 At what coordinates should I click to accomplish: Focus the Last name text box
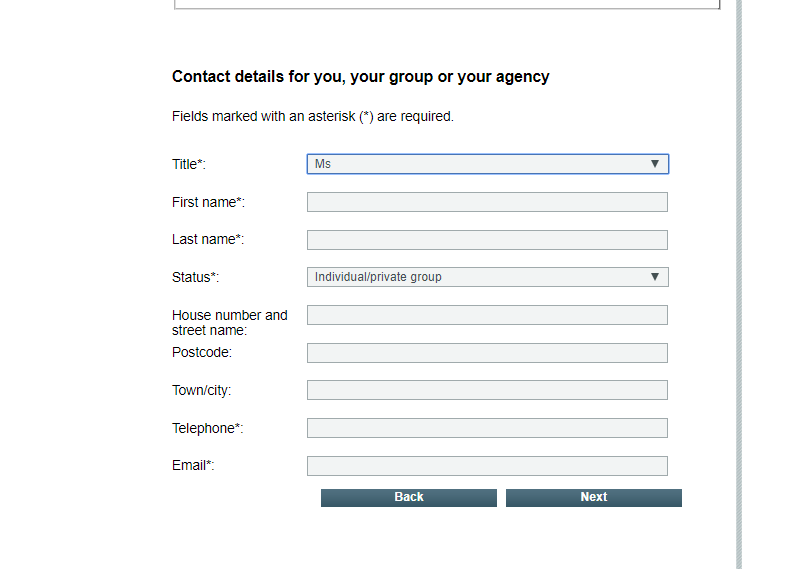487,240
